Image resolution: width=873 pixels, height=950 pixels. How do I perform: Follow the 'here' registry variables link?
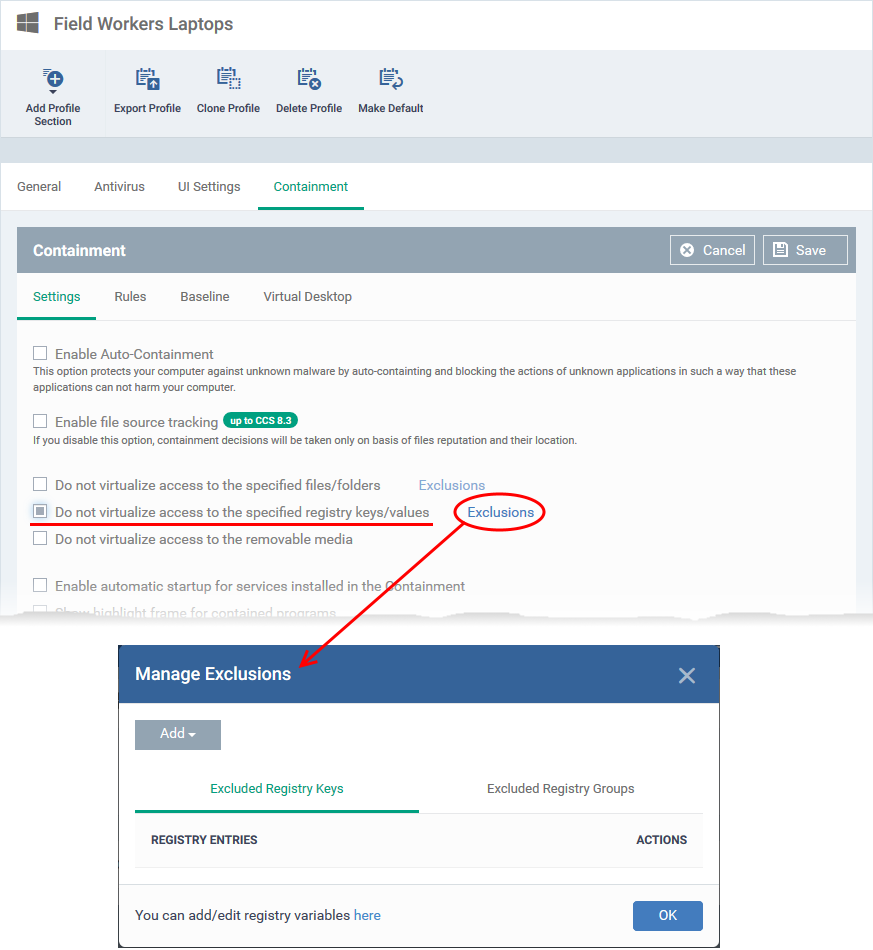(367, 915)
